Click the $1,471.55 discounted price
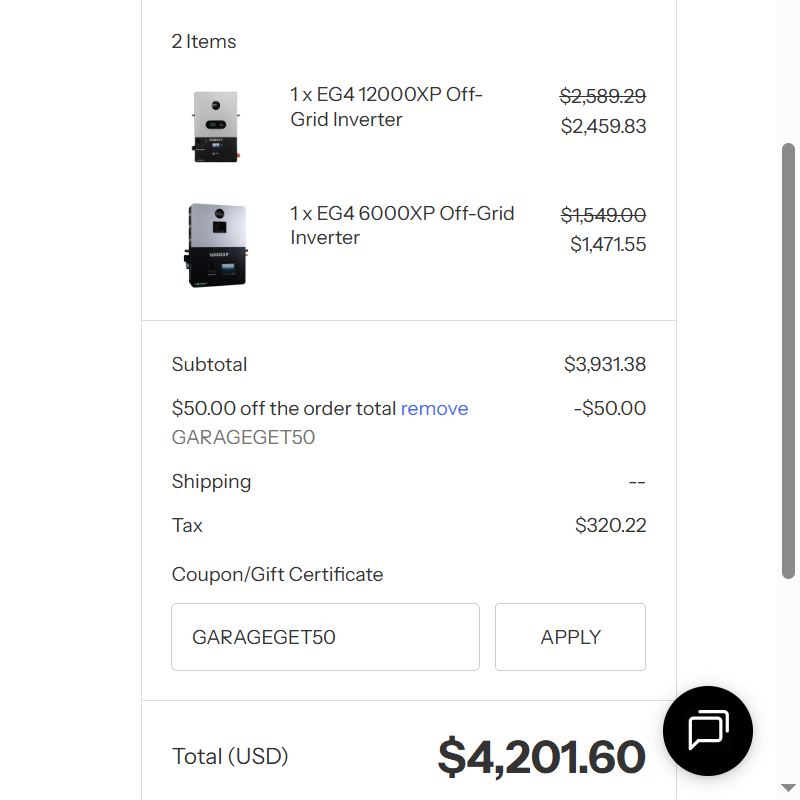800x800 pixels. 608,244
